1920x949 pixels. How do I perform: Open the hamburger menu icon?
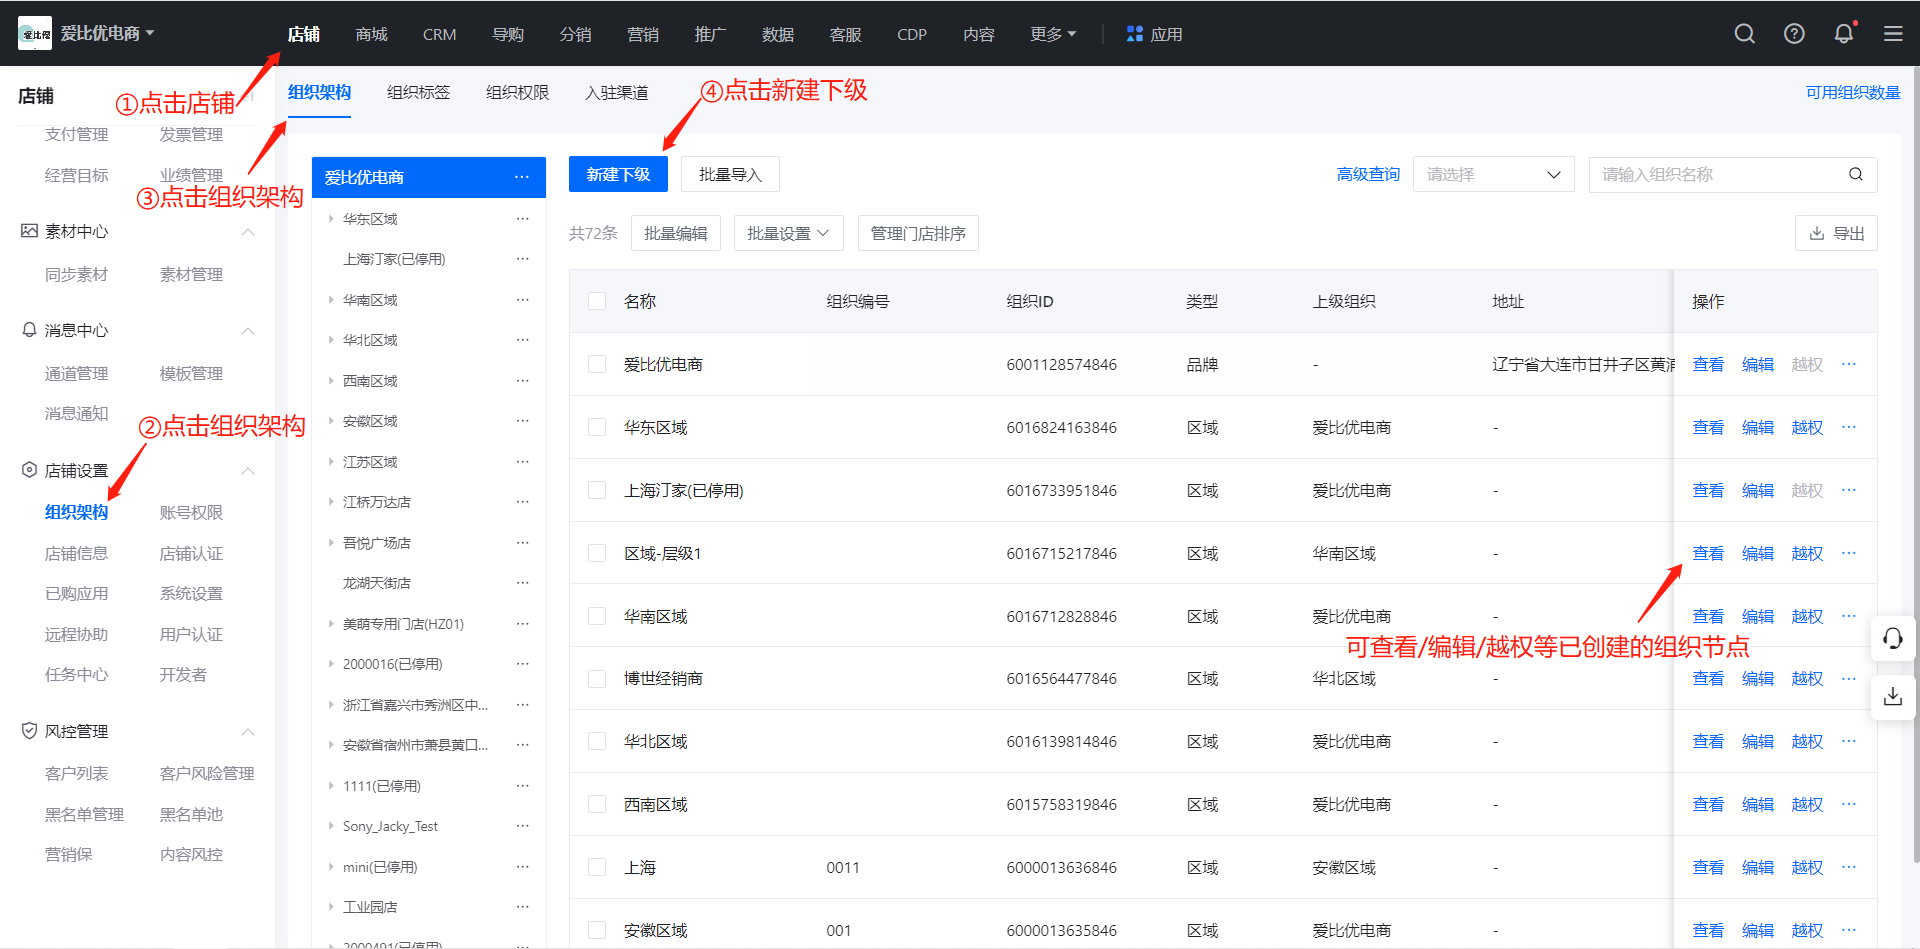coord(1893,34)
